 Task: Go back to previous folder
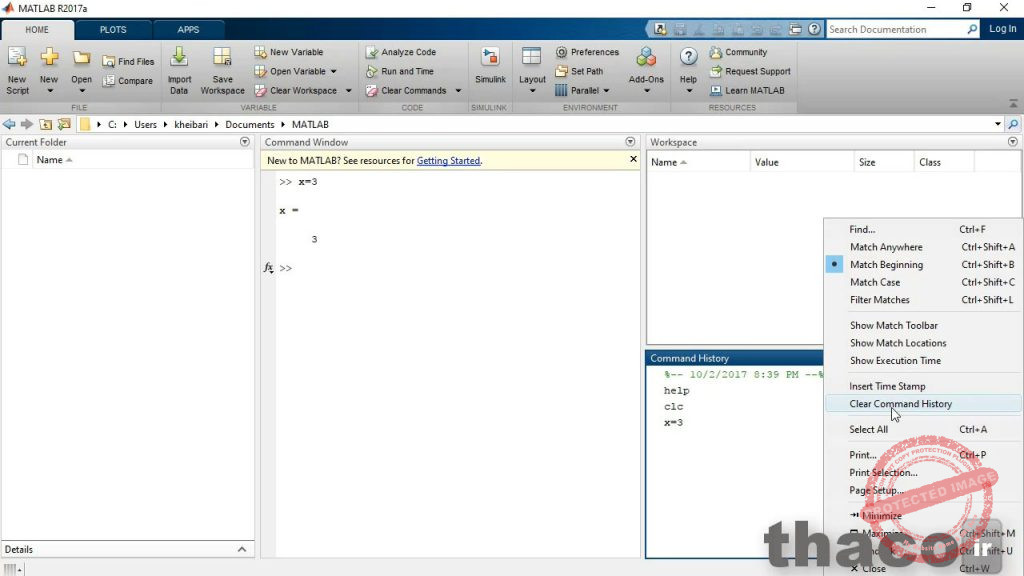click(9, 124)
